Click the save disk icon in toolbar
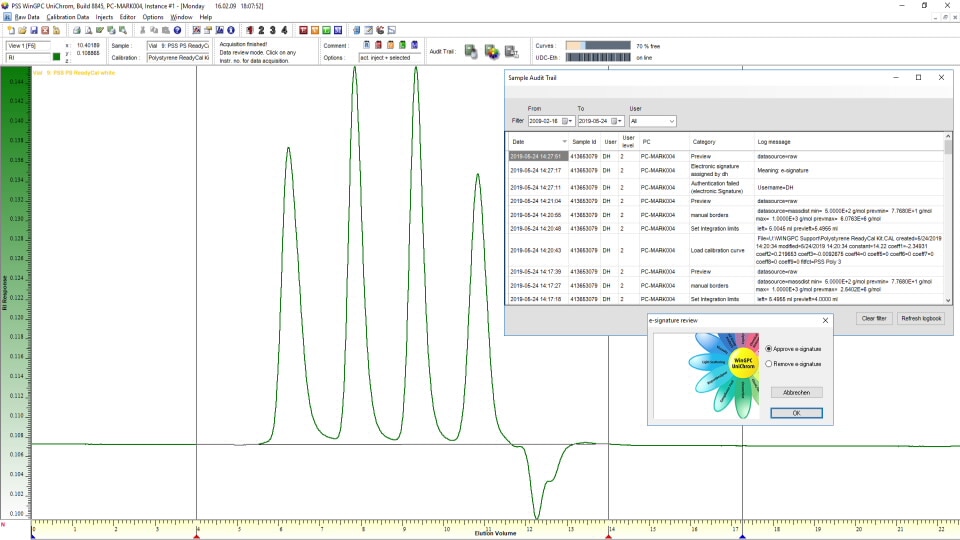Viewport: 960px width, 540px height. (x=33, y=30)
